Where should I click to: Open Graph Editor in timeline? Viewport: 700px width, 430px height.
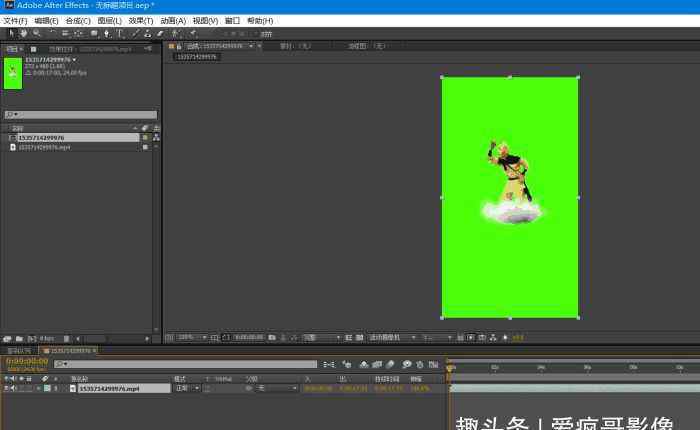pyautogui.click(x=433, y=365)
